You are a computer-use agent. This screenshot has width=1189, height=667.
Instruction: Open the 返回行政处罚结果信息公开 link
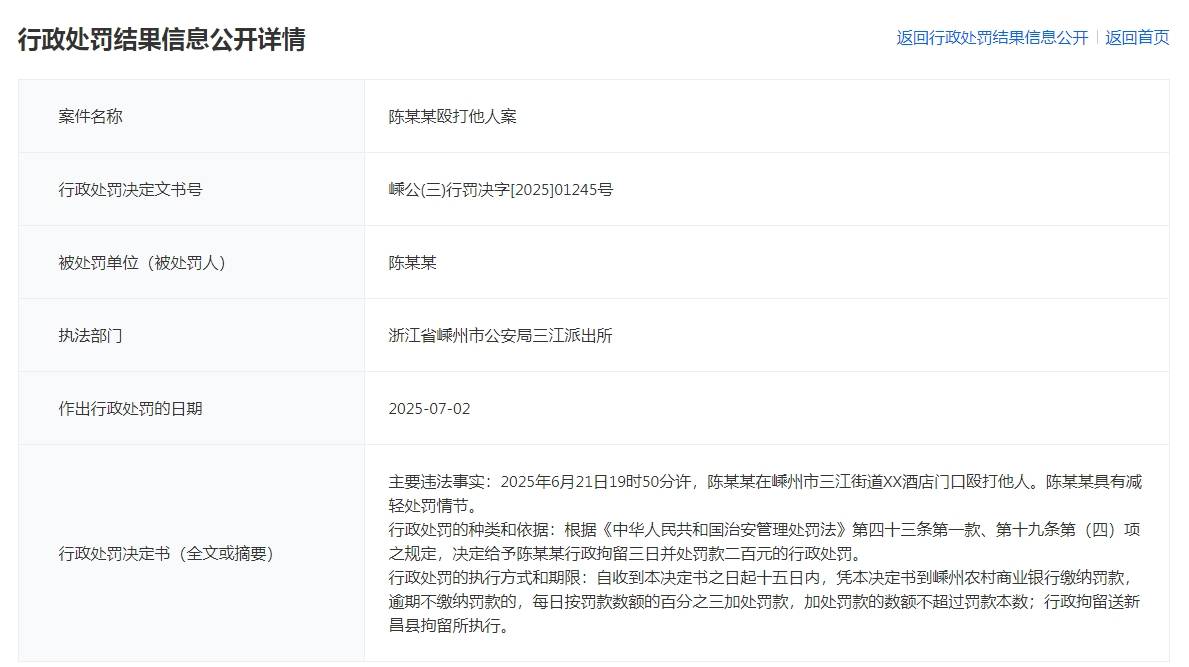[992, 38]
